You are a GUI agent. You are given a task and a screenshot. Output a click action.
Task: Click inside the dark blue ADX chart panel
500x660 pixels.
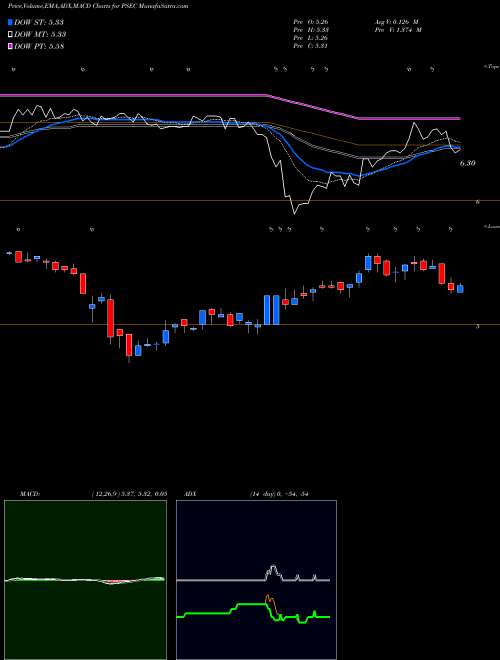pos(256,580)
